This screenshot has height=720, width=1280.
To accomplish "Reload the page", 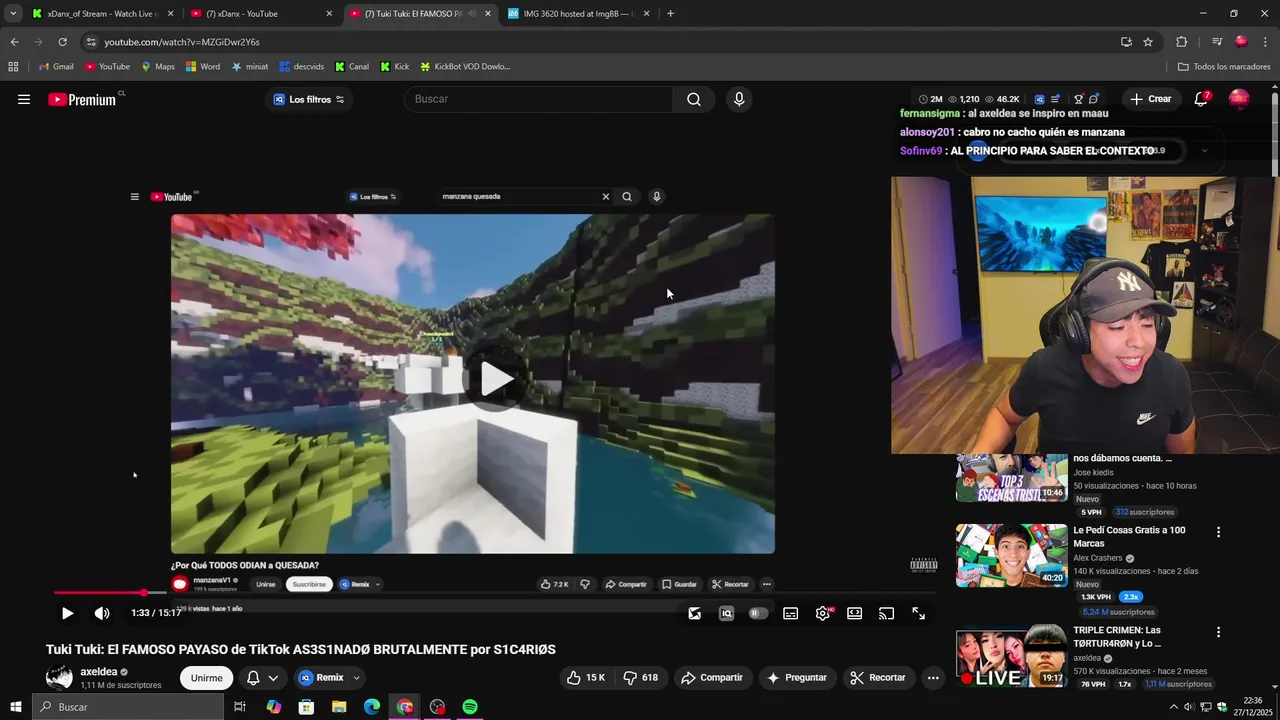I will (62, 42).
